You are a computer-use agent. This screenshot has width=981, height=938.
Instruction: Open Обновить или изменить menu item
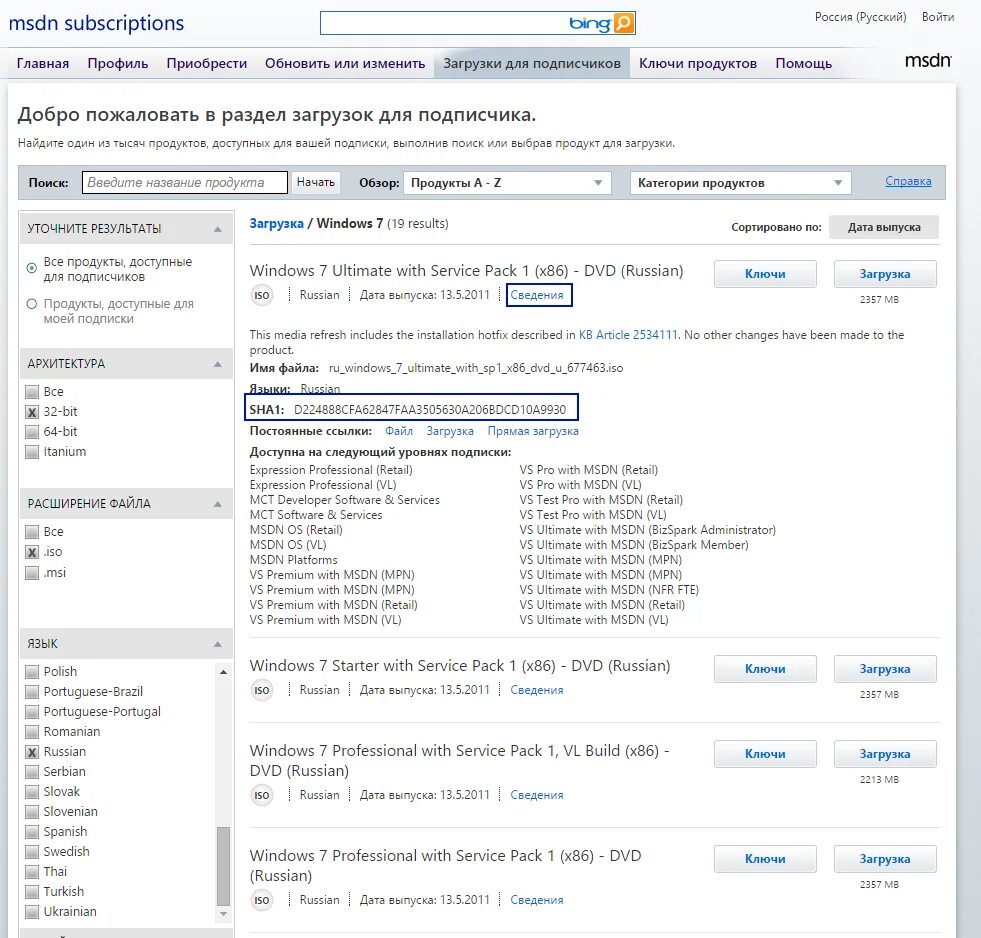click(345, 63)
